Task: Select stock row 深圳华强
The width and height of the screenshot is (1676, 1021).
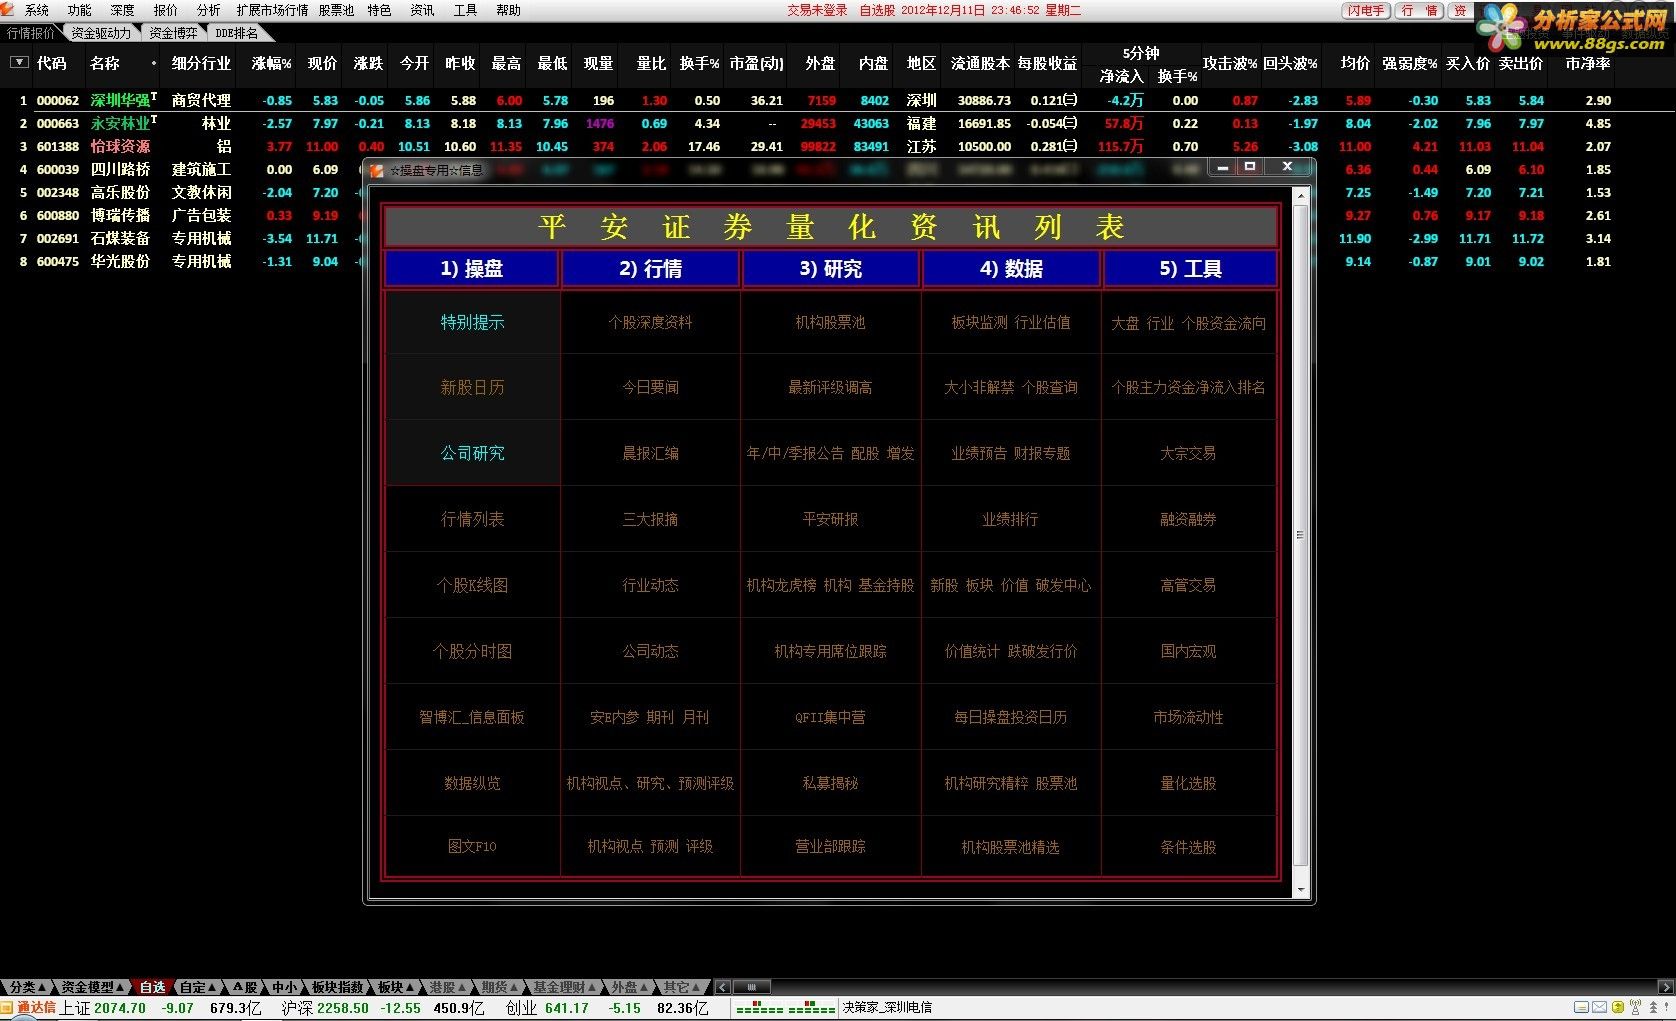Action: [838, 100]
